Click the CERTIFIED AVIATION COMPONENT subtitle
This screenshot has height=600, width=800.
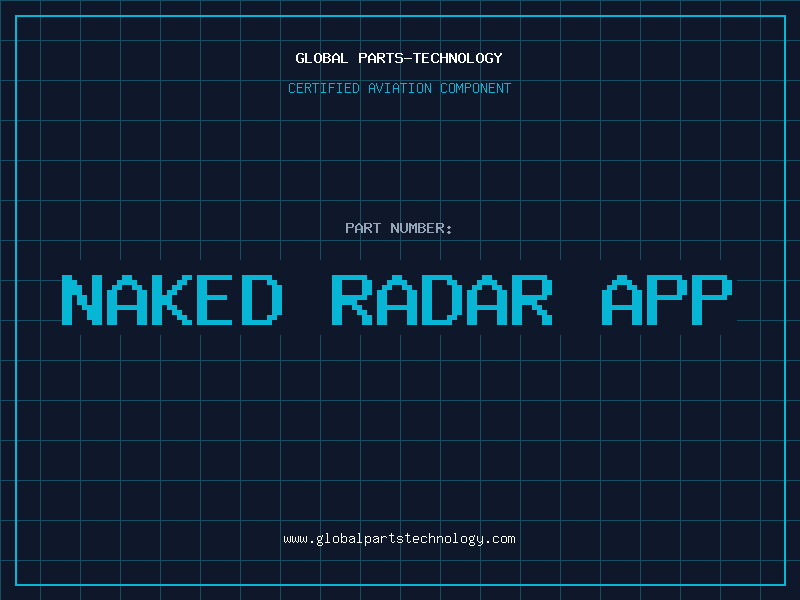click(399, 88)
